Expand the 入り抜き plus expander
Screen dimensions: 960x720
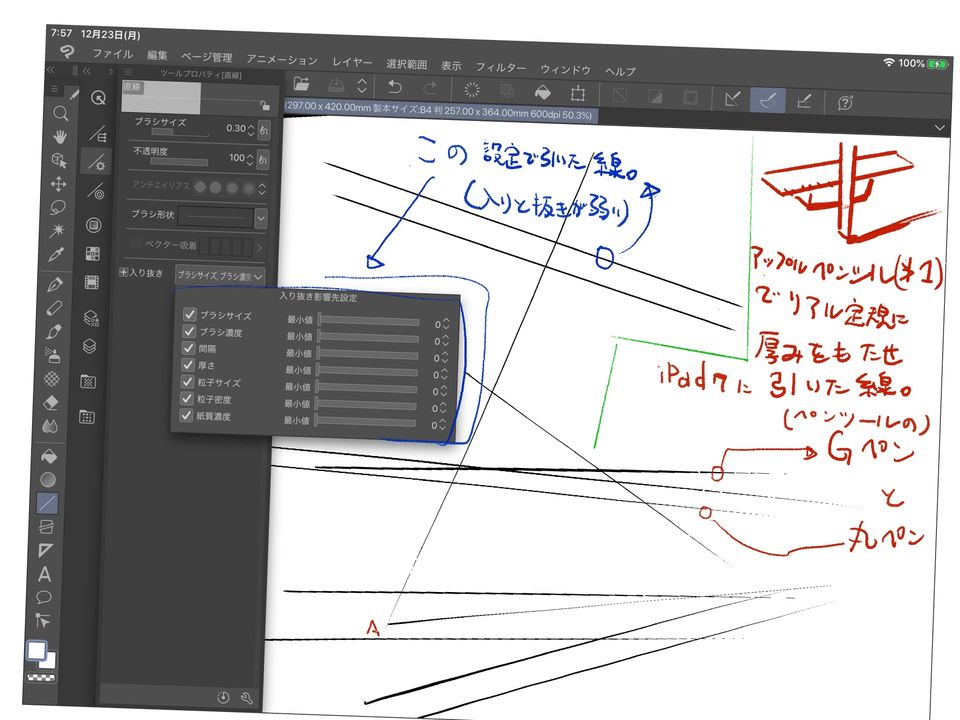[123, 271]
